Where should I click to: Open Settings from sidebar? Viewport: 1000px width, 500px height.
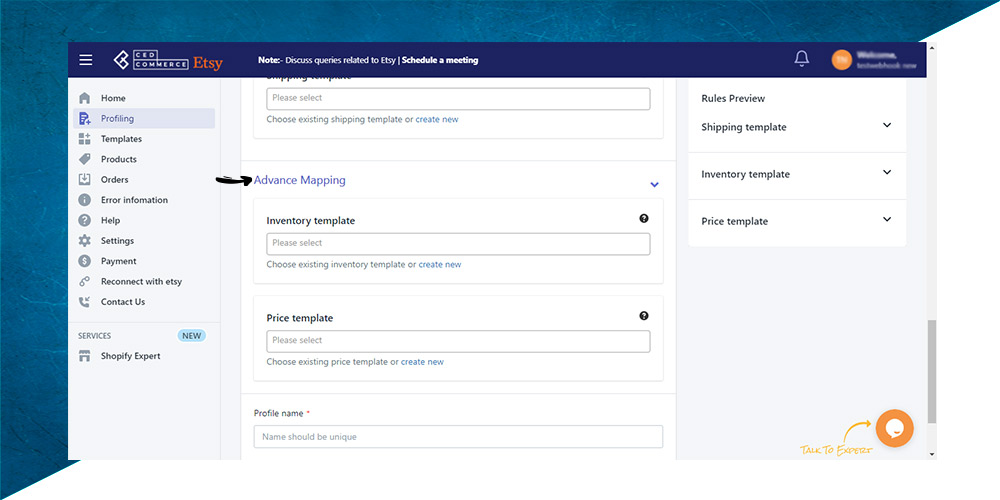point(117,241)
